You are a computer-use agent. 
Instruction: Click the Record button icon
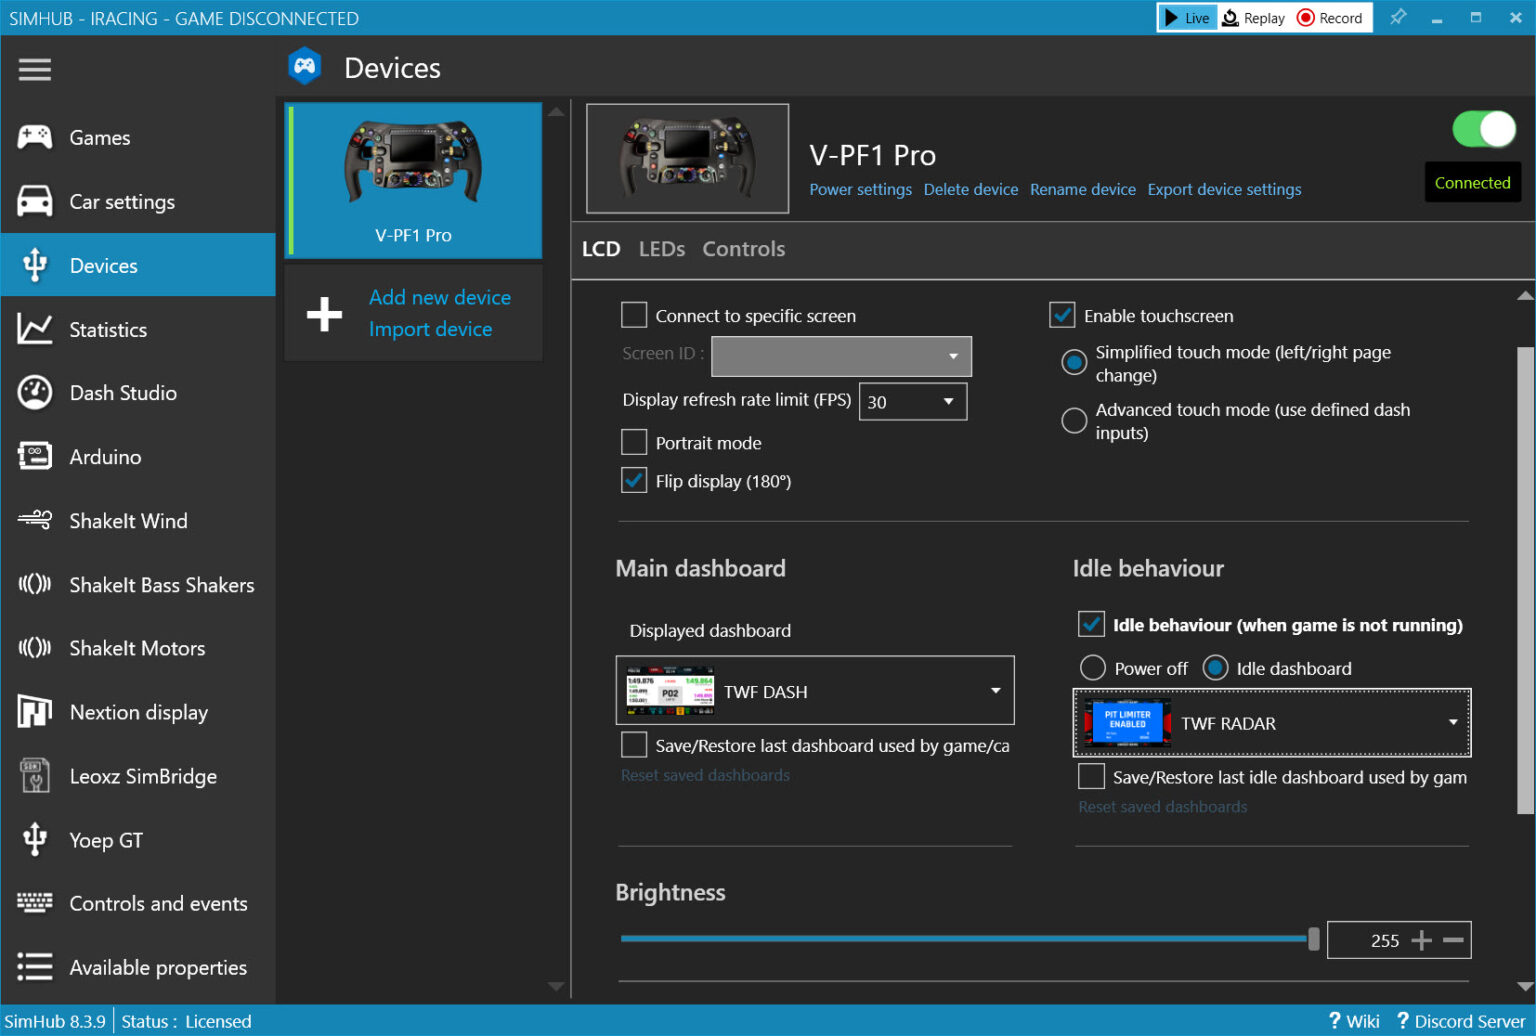[x=1305, y=18]
